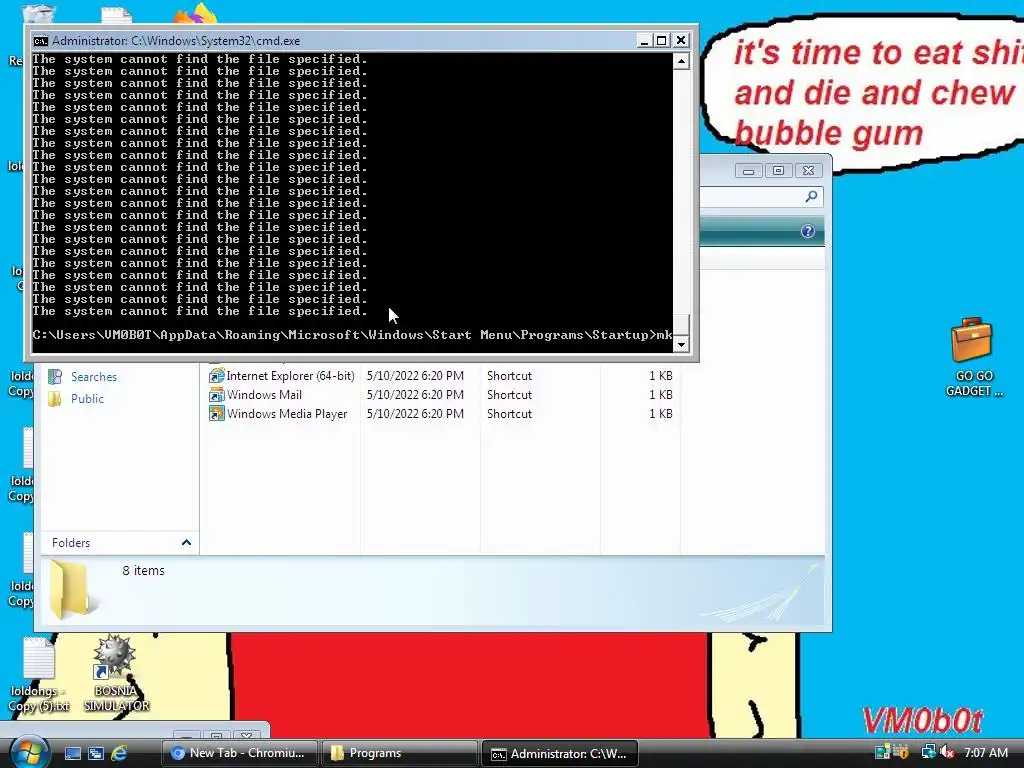Launch Internet Explorer from quick launch
The image size is (1024, 768).
click(119, 753)
